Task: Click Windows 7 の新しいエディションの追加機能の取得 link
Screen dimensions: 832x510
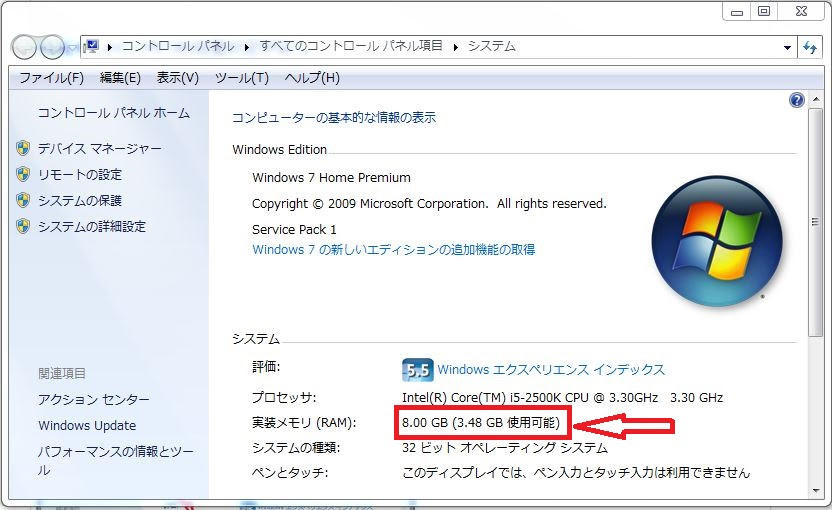Action: [394, 249]
